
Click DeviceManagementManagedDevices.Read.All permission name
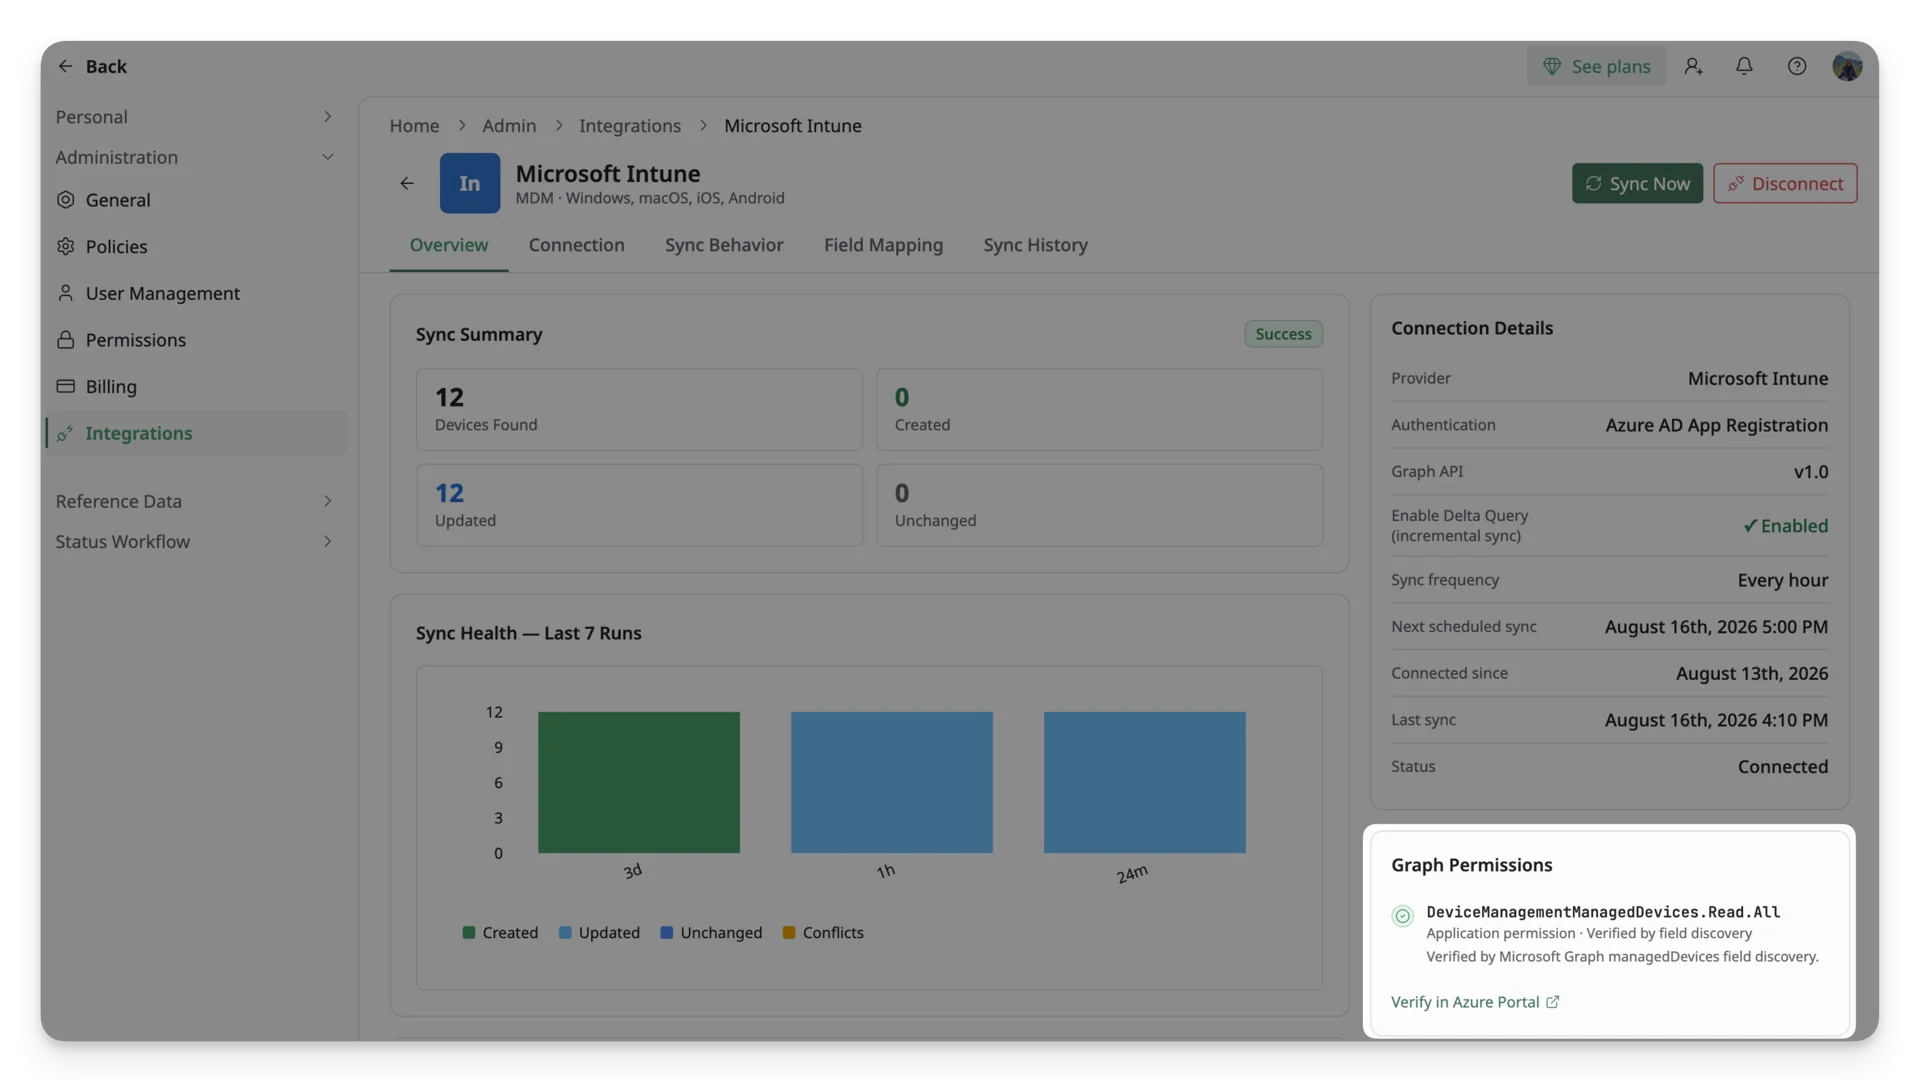tap(1603, 912)
